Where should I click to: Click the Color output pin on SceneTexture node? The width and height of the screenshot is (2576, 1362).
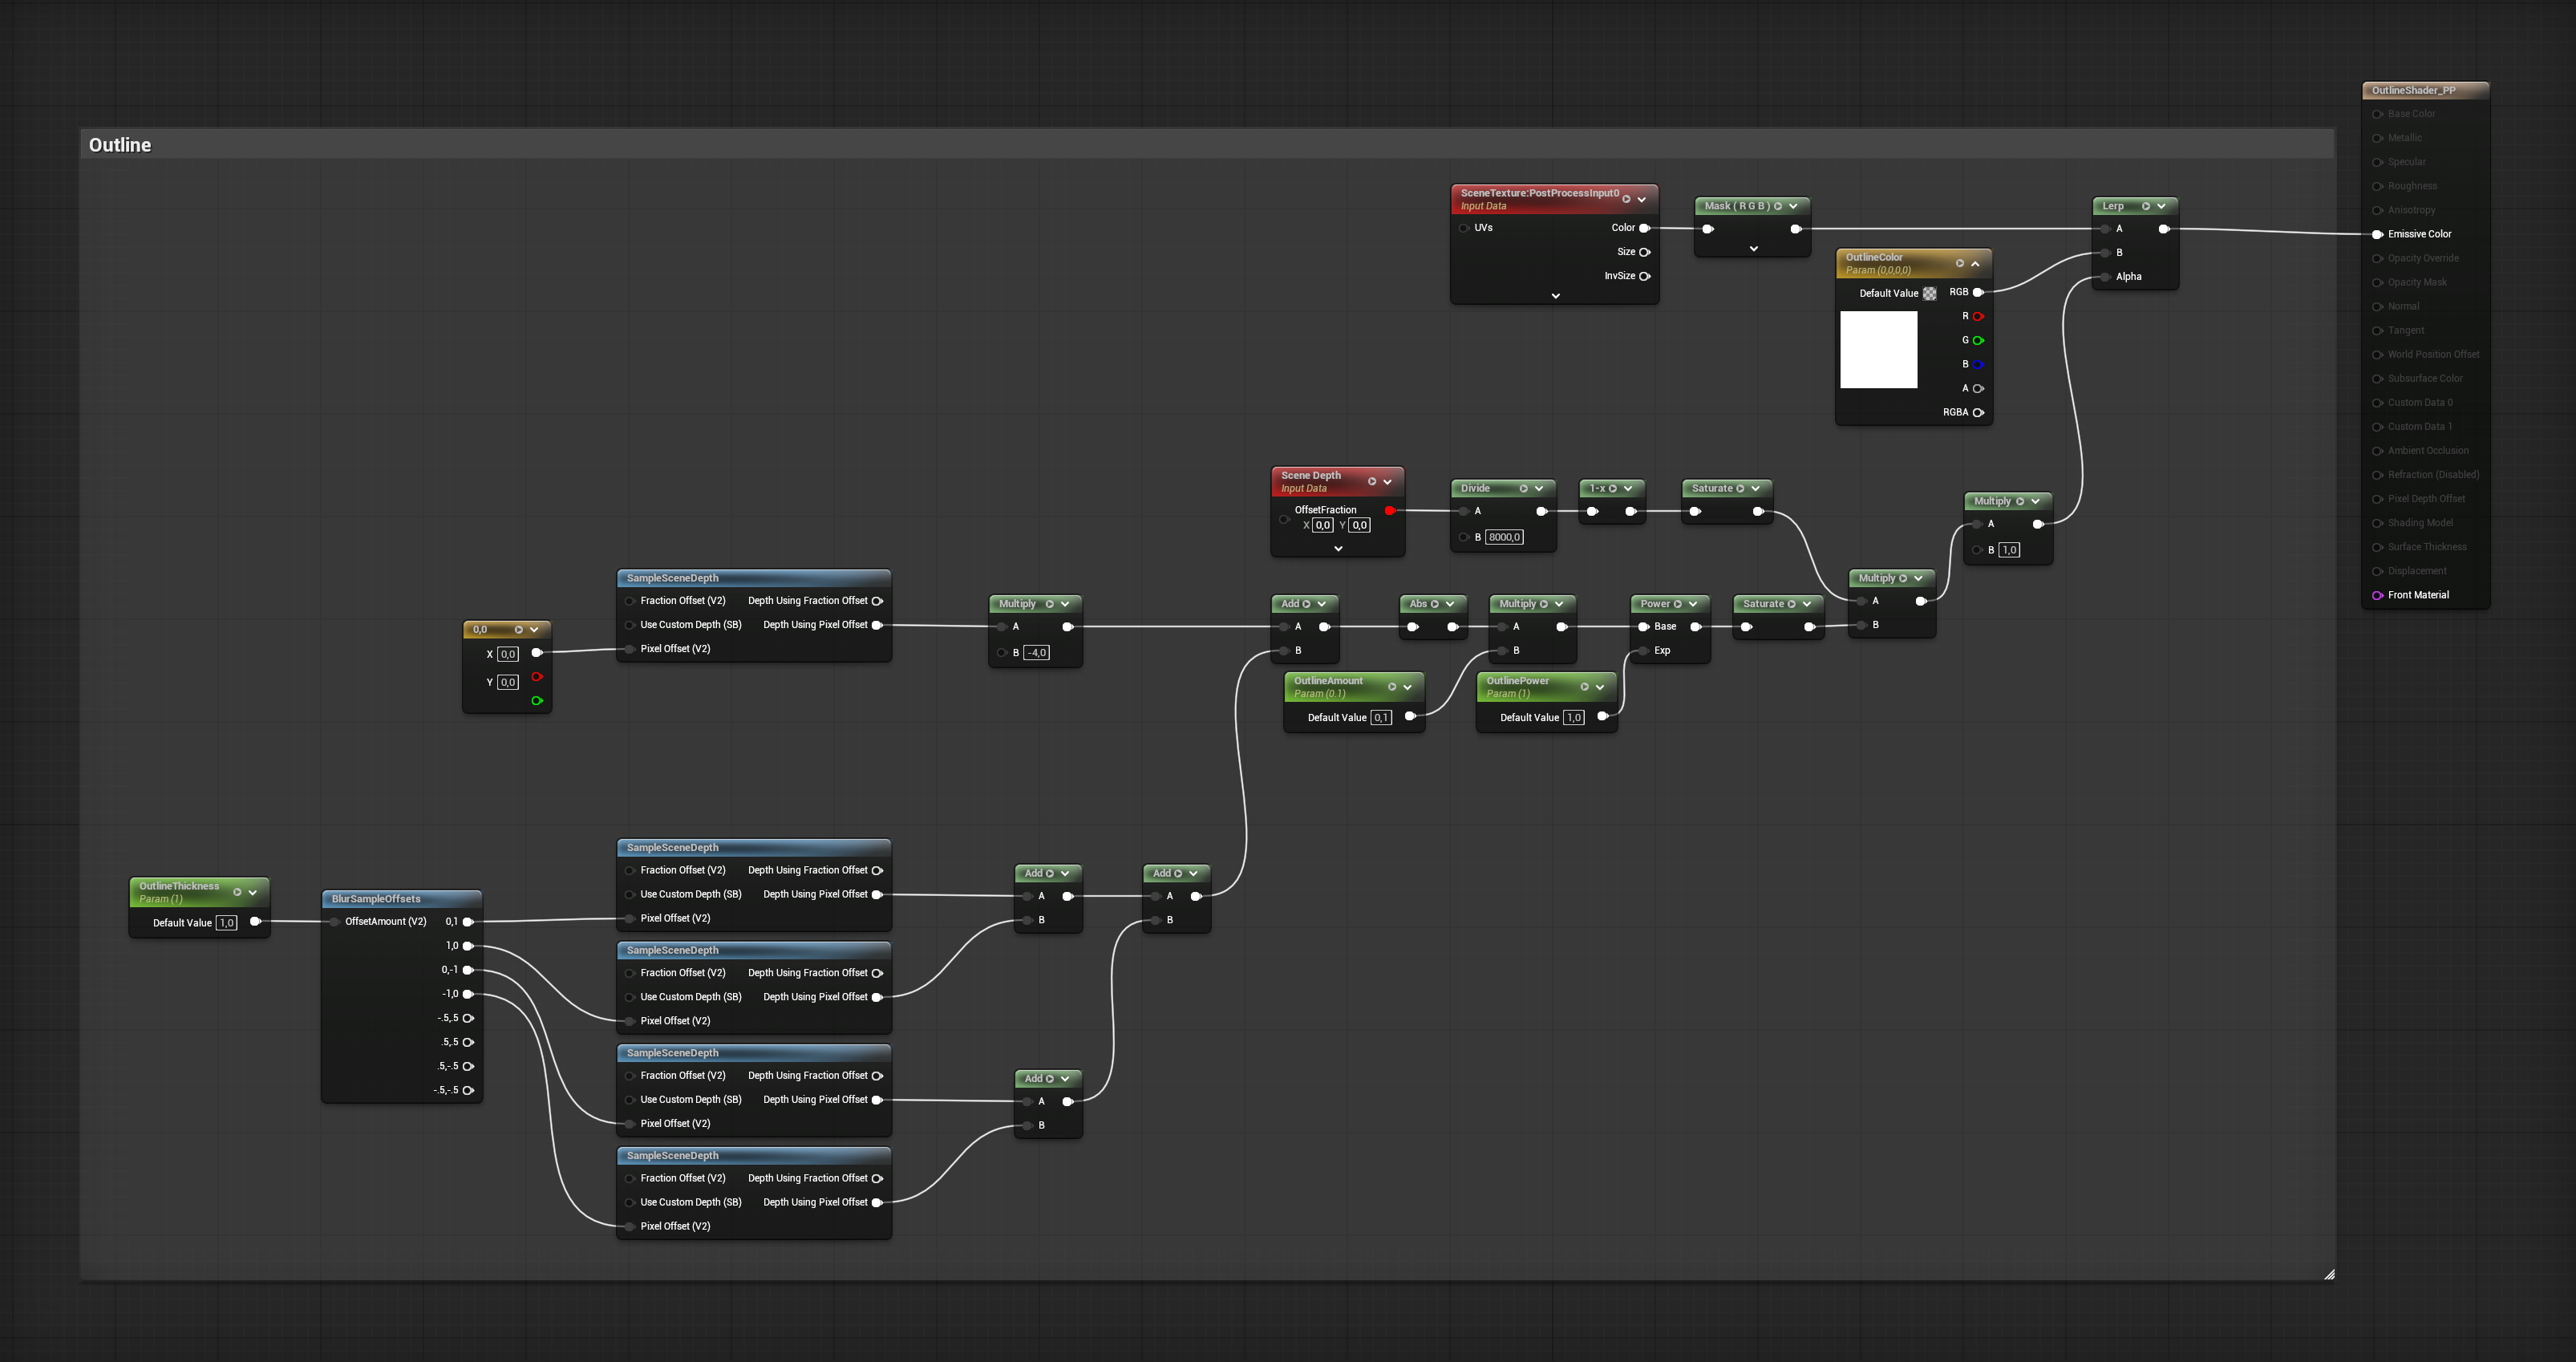[1644, 228]
